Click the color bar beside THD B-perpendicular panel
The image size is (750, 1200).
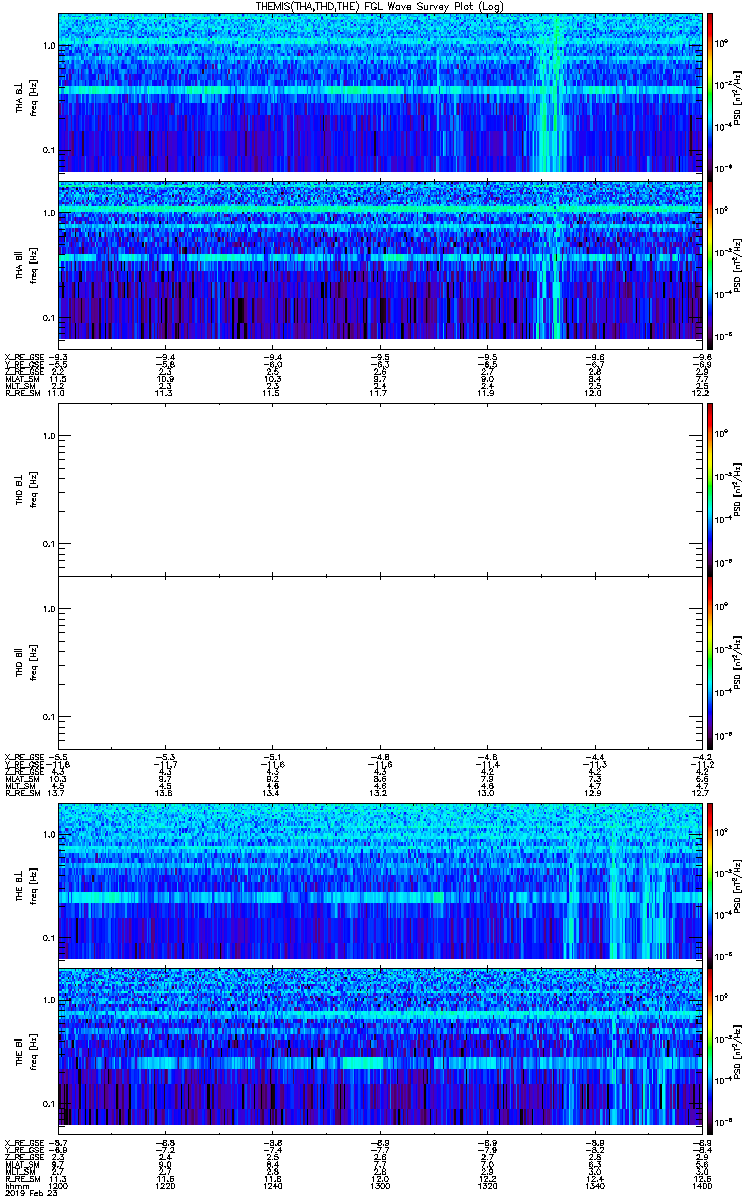pos(710,488)
